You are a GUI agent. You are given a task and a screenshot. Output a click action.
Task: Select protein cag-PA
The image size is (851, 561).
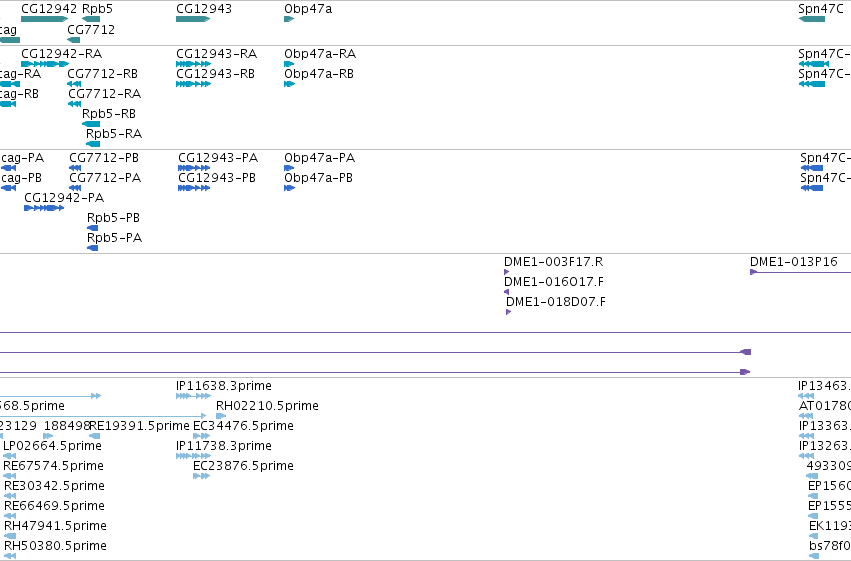tap(22, 158)
